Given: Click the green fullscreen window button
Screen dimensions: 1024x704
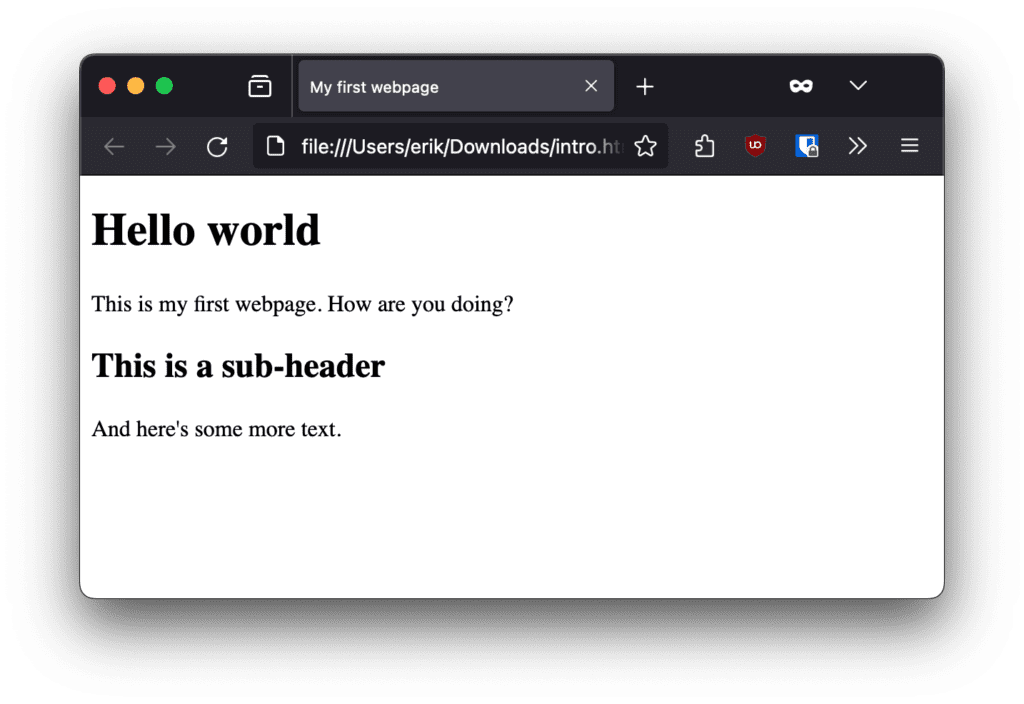Looking at the screenshot, I should 164,86.
